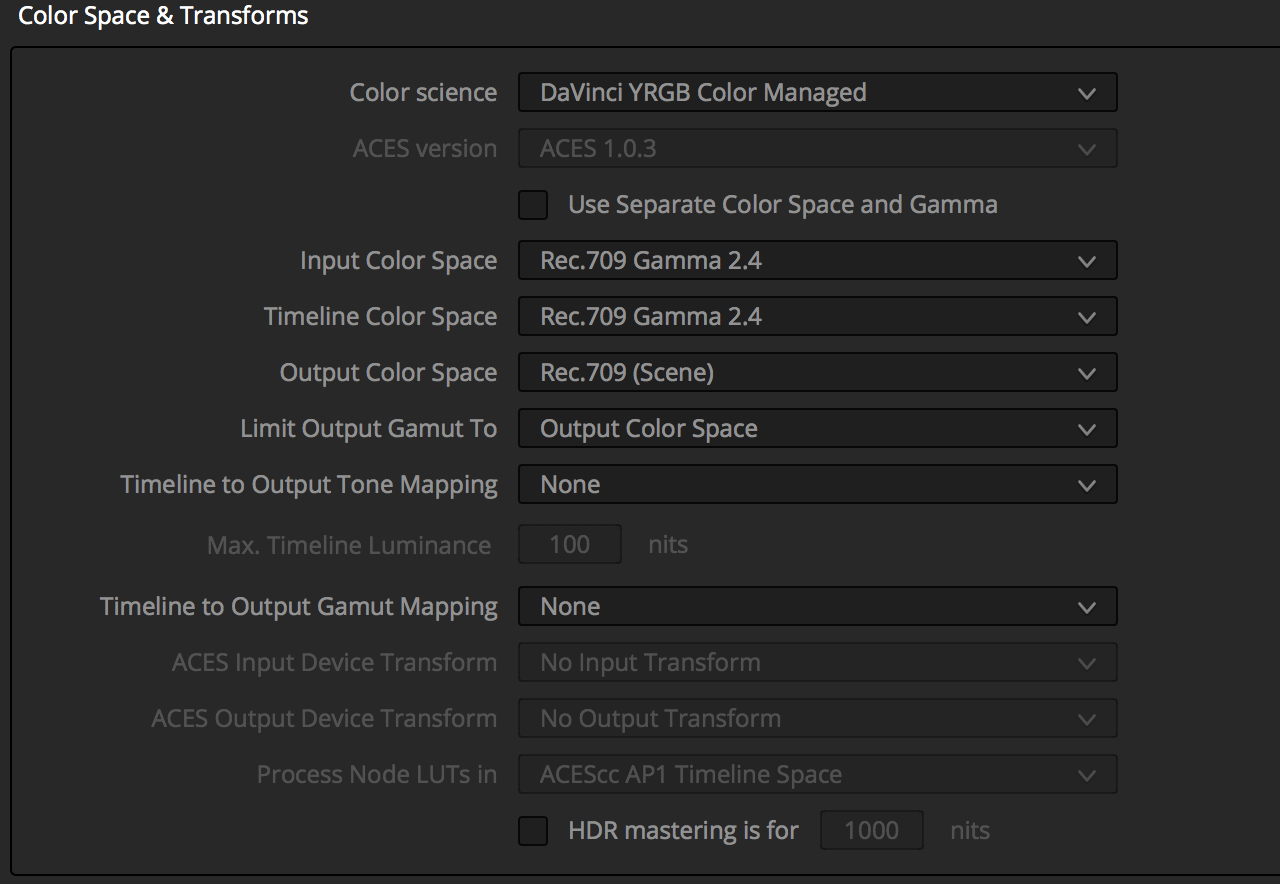The width and height of the screenshot is (1280, 884).
Task: Click nits text beside Max. Timeline Luminance
Action: click(x=668, y=544)
